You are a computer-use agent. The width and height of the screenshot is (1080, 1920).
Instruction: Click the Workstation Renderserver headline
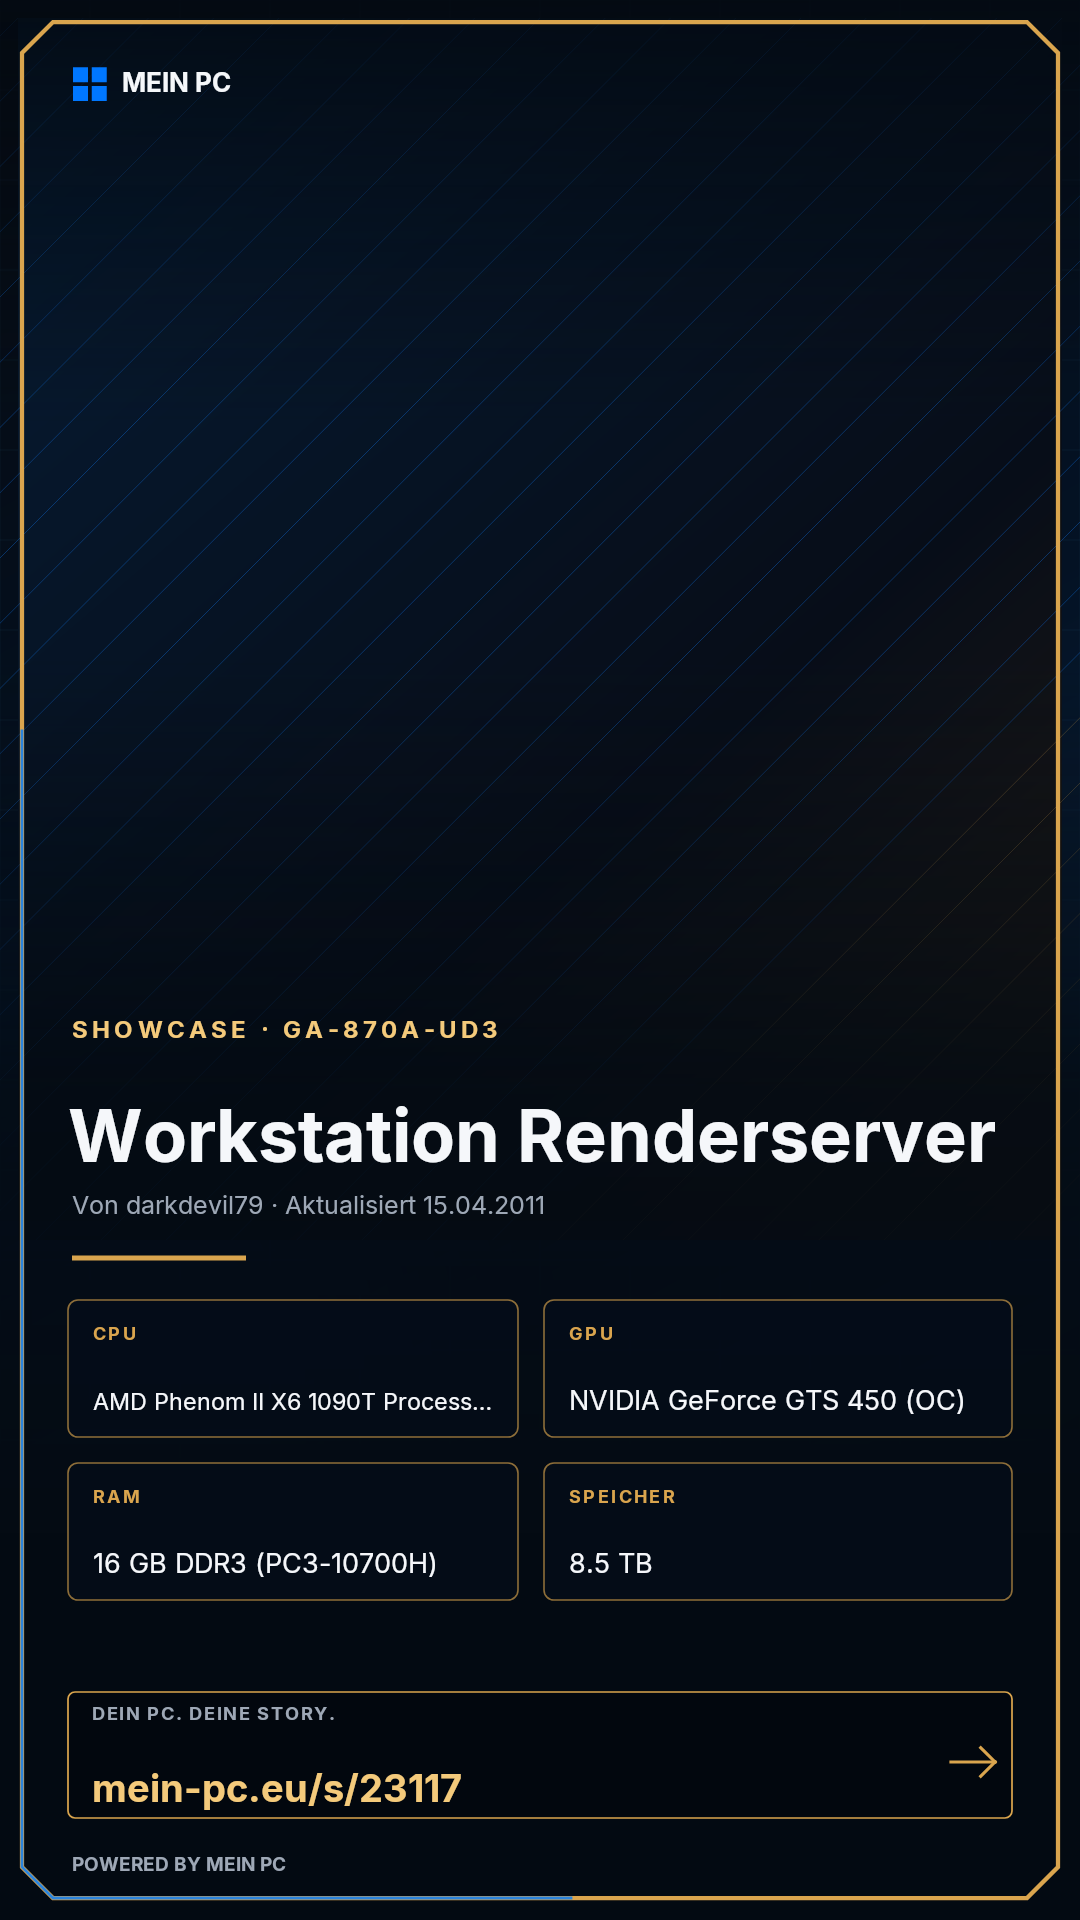pyautogui.click(x=533, y=1137)
